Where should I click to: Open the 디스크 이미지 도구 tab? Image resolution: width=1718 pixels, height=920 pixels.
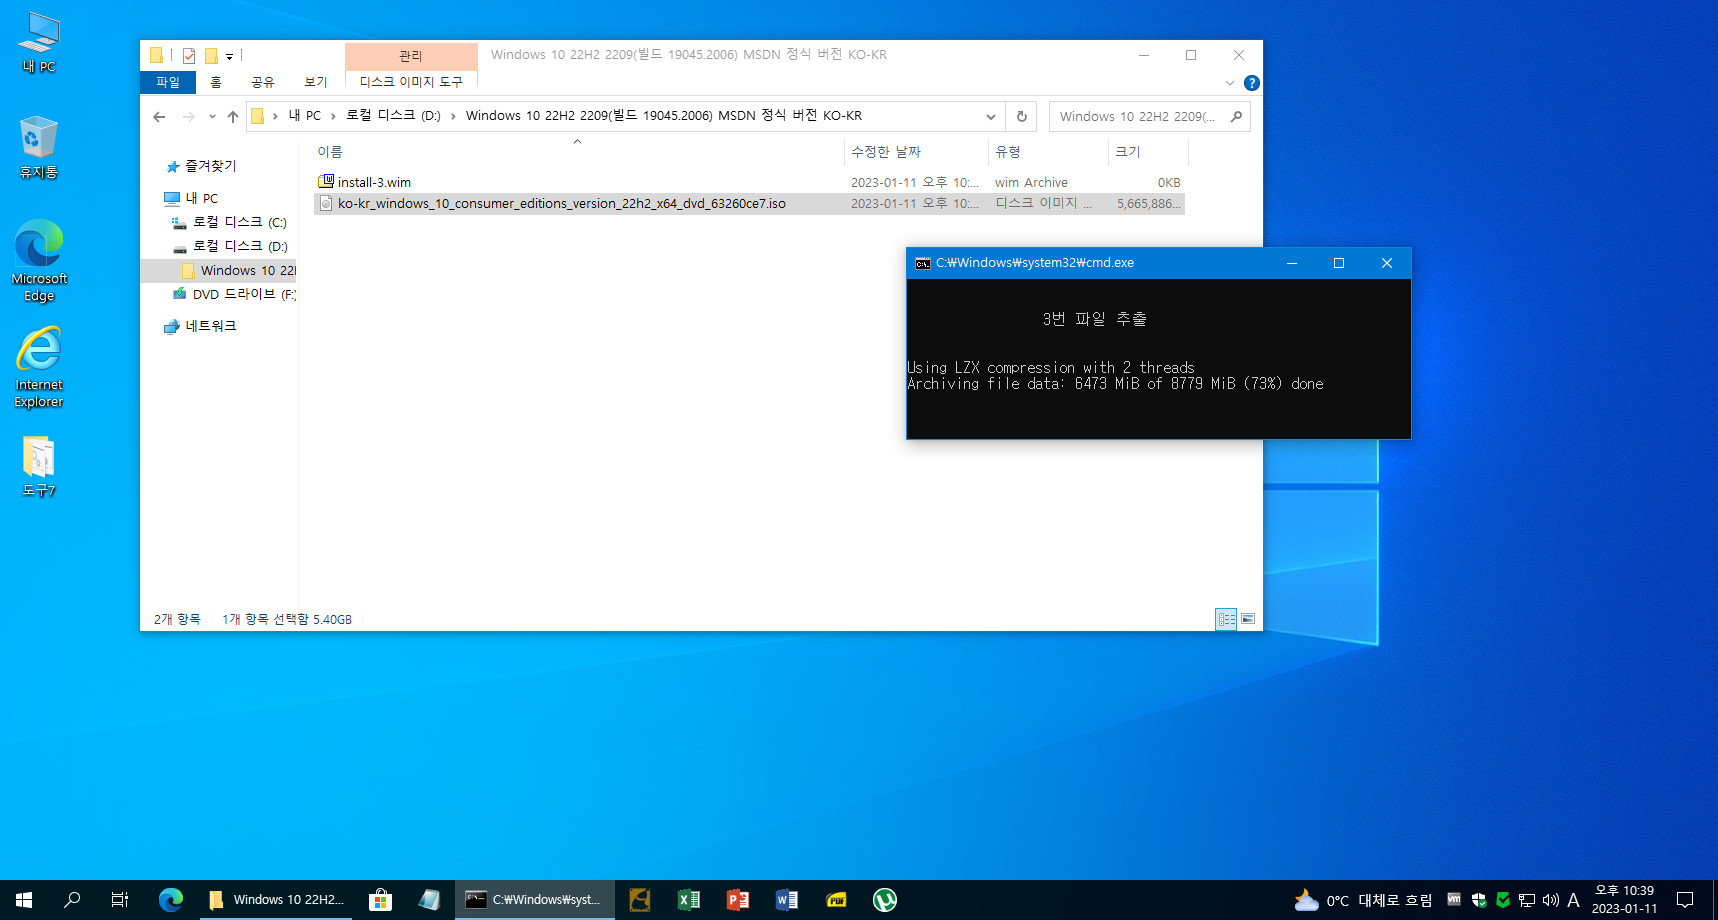coord(411,82)
